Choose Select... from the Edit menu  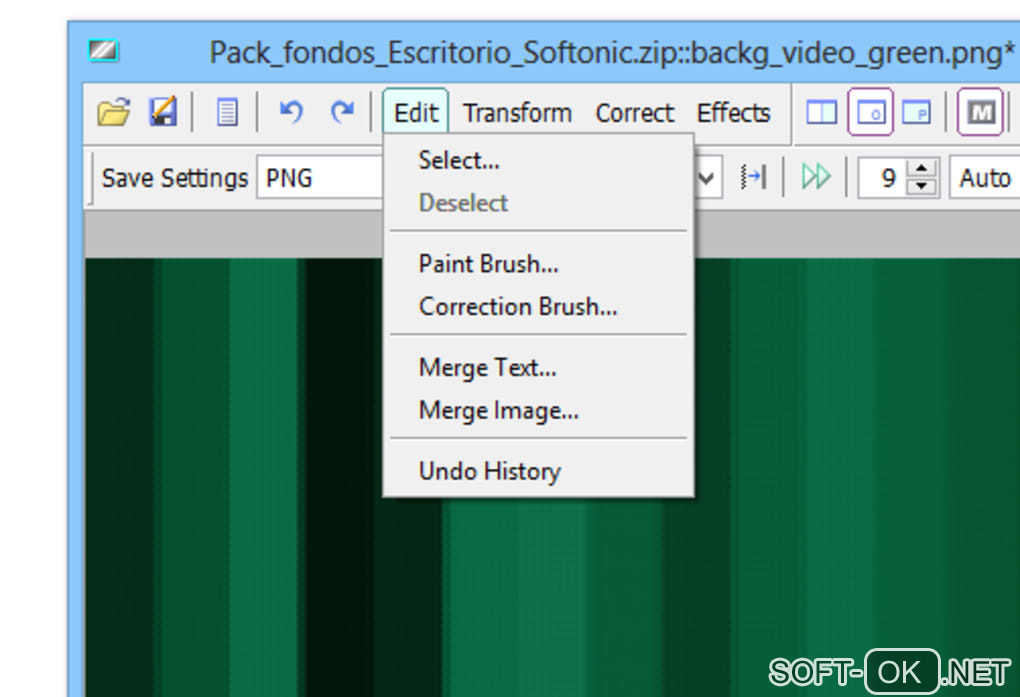click(x=538, y=160)
